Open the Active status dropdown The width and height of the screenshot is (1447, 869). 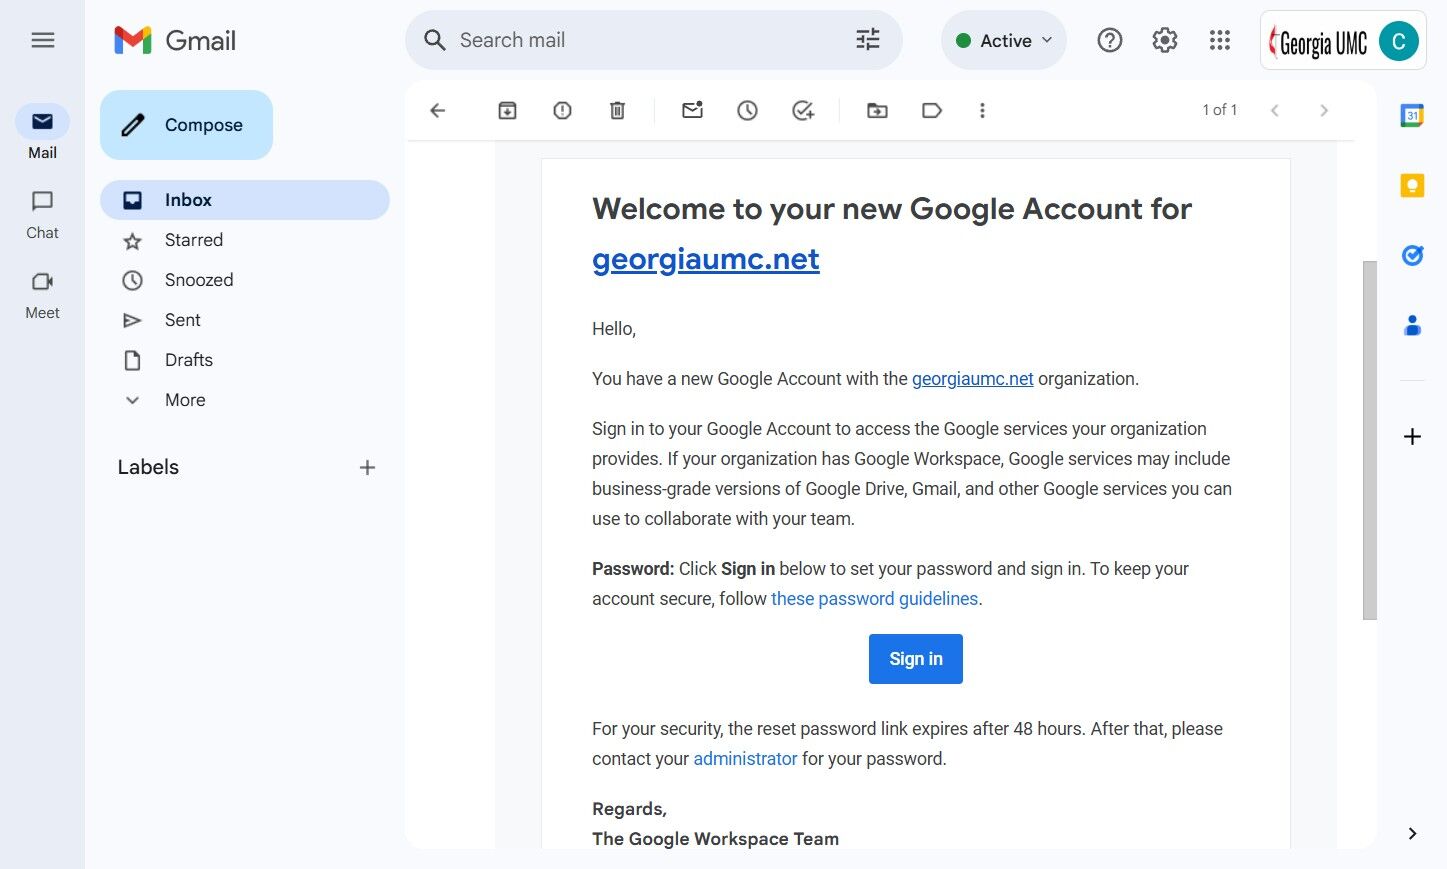pyautogui.click(x=1004, y=40)
